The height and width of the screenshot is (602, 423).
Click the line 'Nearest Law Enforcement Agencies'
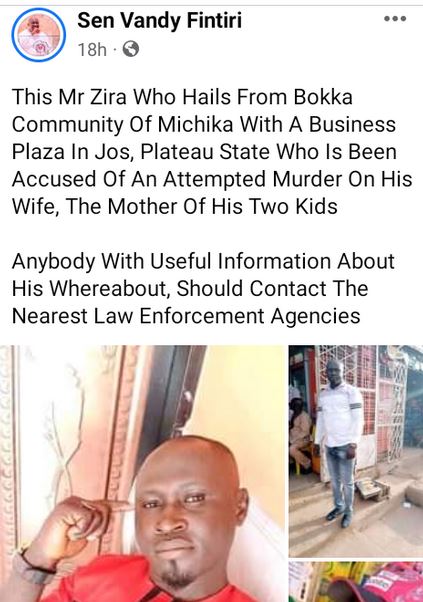(186, 316)
